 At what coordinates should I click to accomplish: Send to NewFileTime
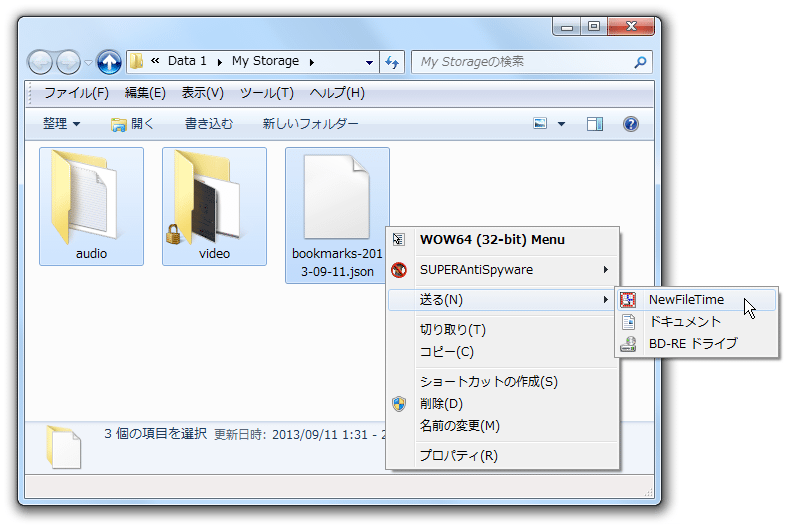coord(697,300)
